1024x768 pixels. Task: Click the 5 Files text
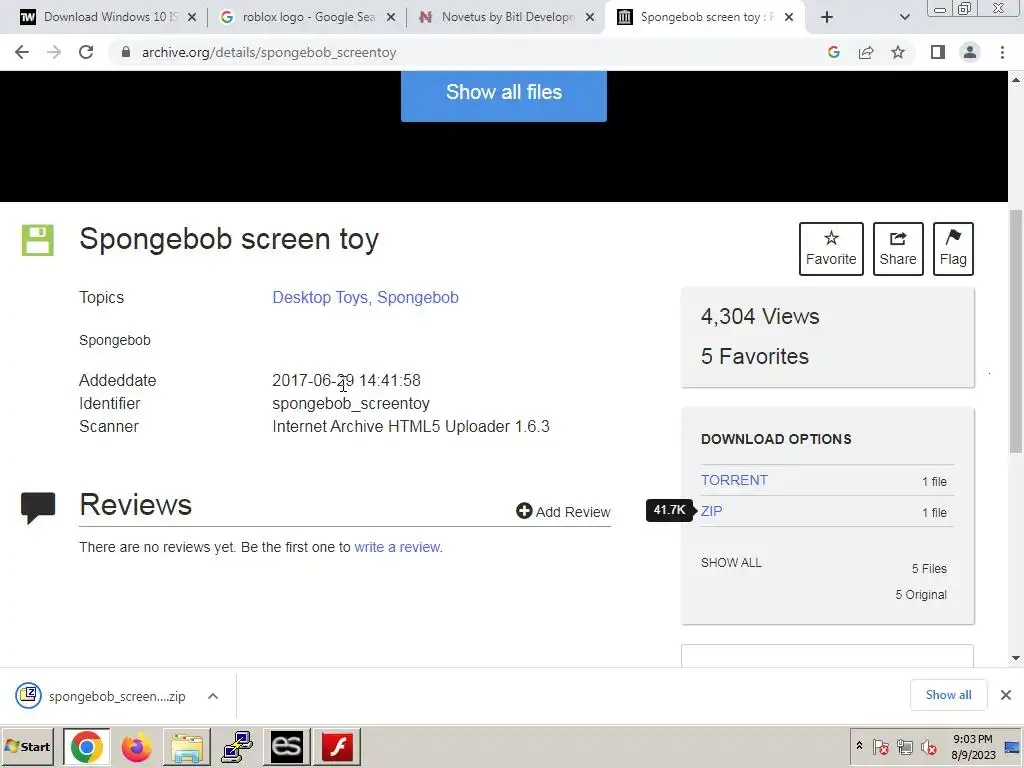929,568
